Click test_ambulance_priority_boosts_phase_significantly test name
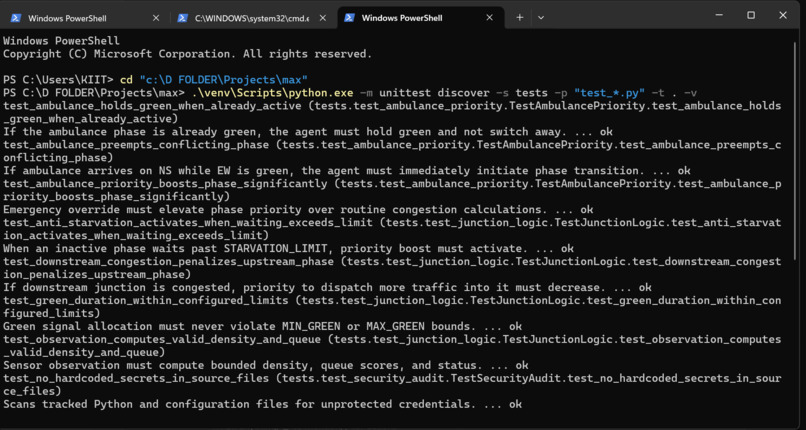Screen dimensions: 806x430 tap(165, 184)
